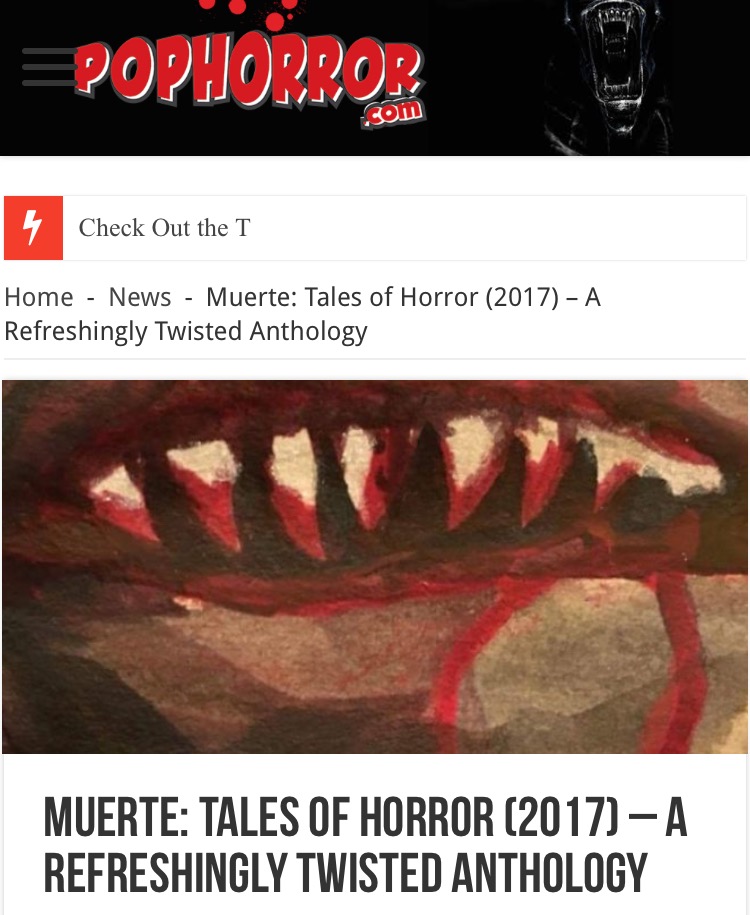The width and height of the screenshot is (750, 915).
Task: Open the News breadcrumb link
Action: (x=140, y=297)
